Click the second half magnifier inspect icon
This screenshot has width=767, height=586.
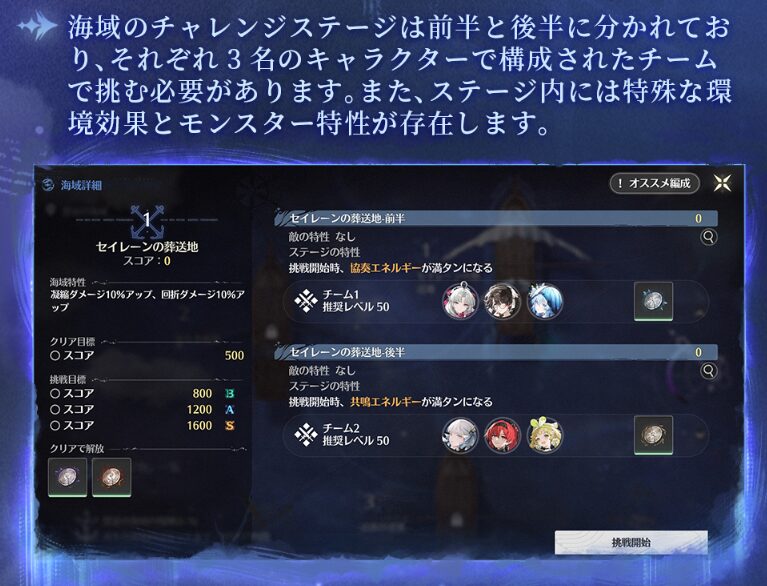pyautogui.click(x=708, y=371)
